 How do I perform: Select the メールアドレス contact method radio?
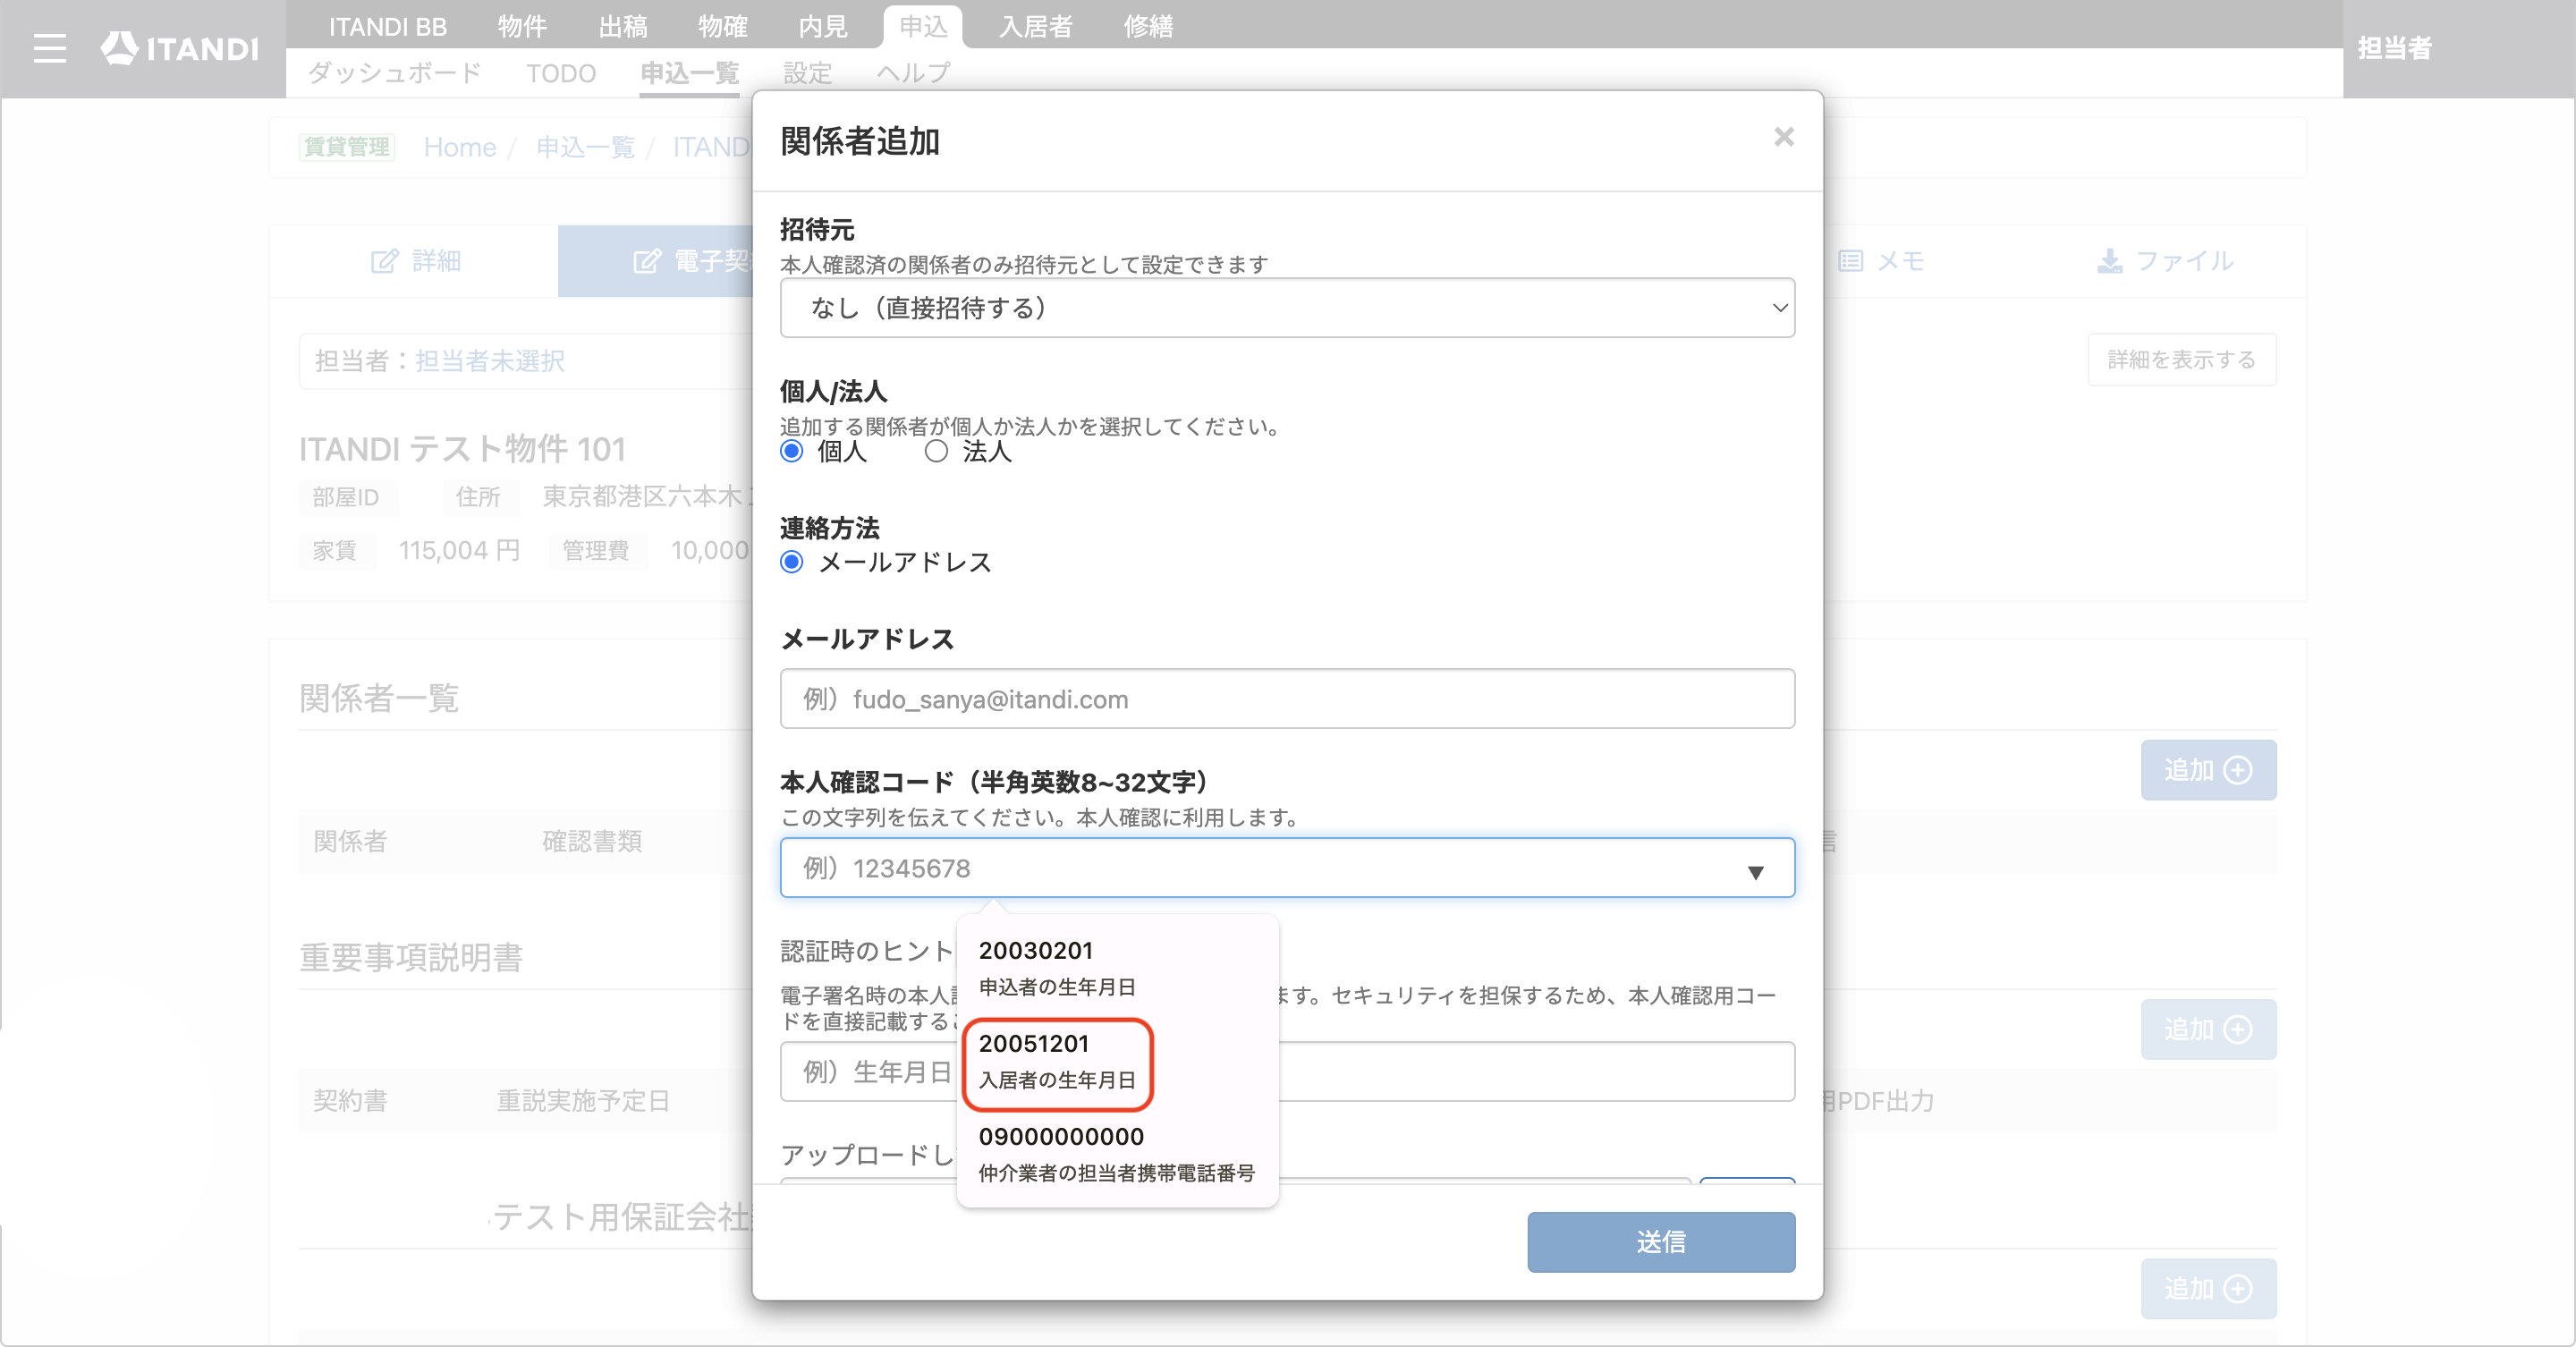tap(792, 562)
